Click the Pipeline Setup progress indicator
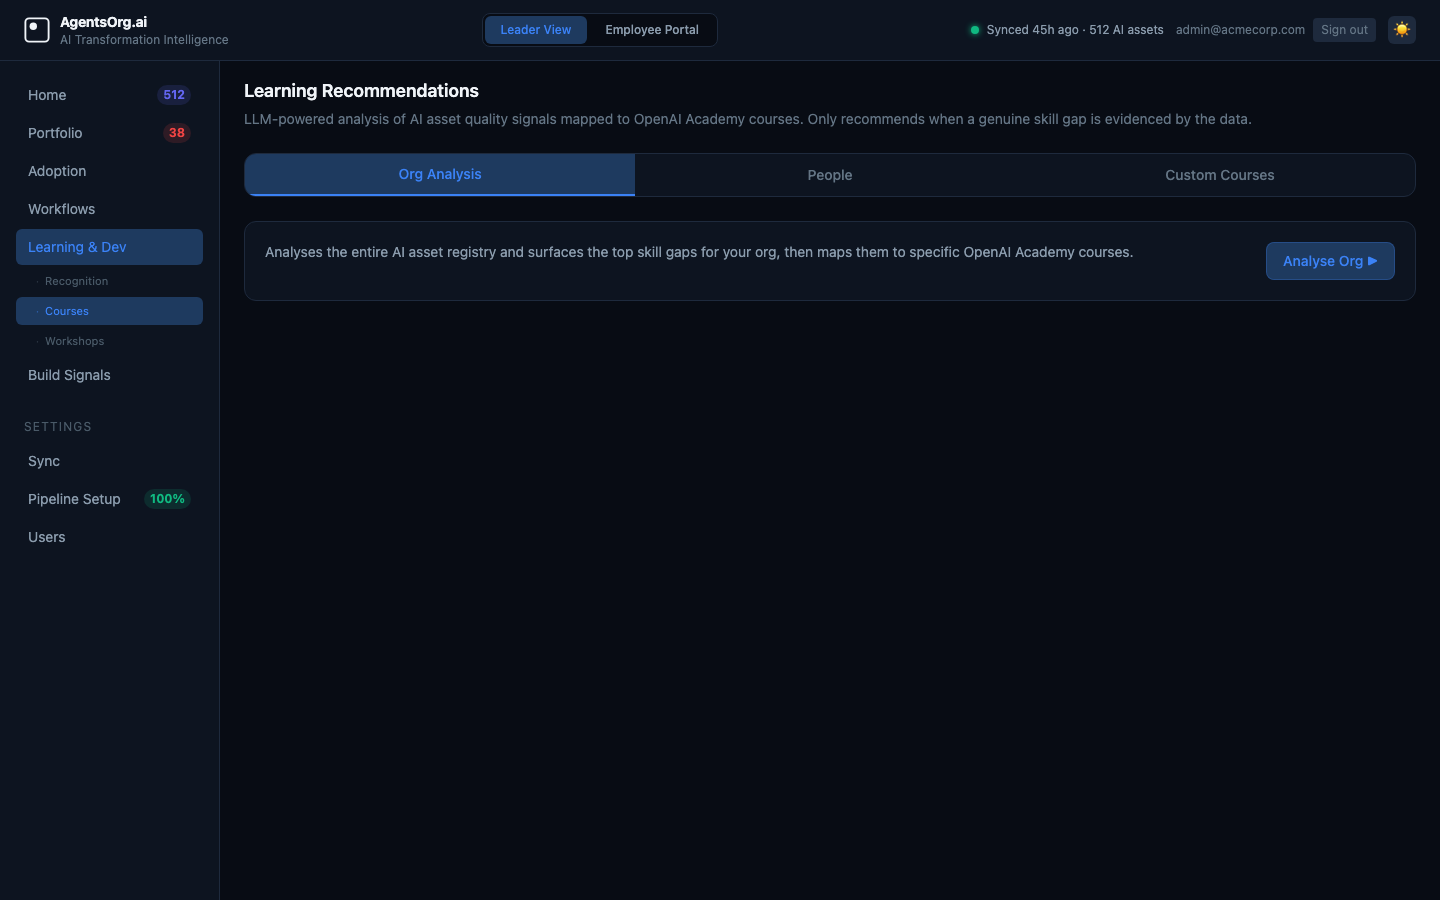The image size is (1440, 900). 166,498
